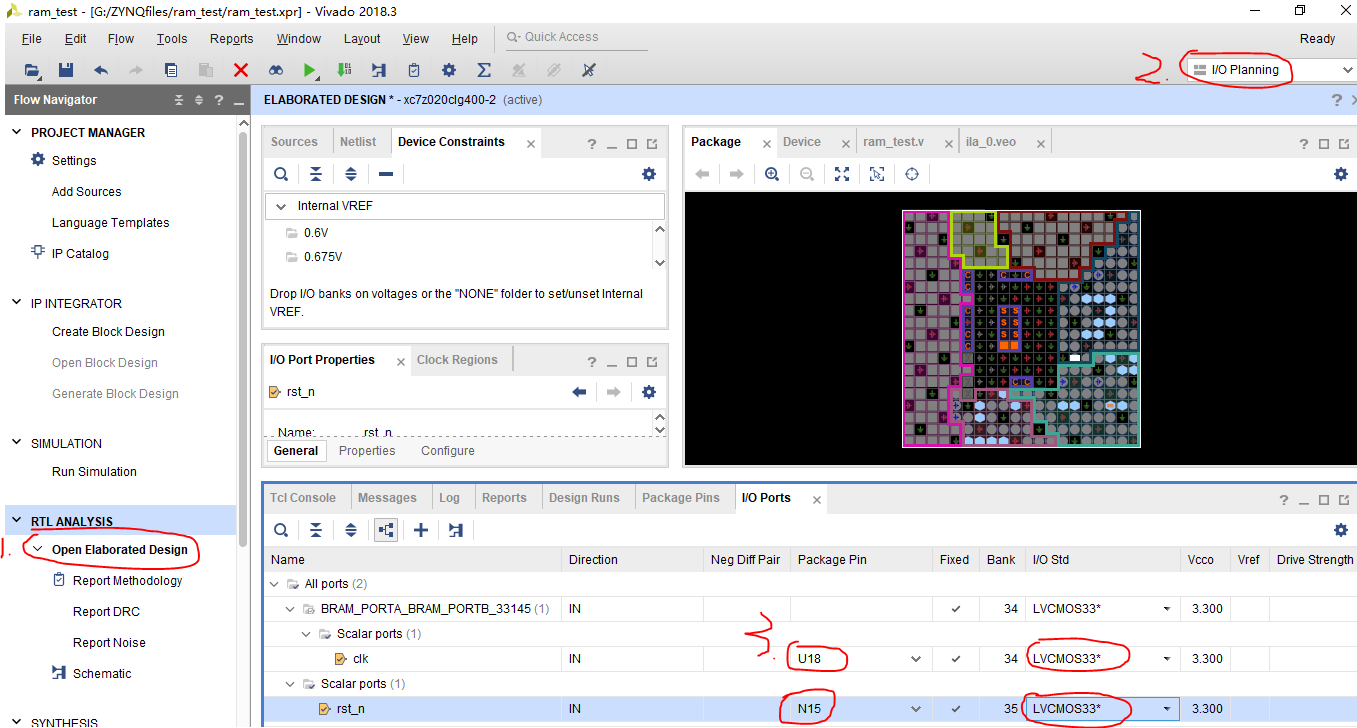The height and width of the screenshot is (728, 1357).
Task: Collapse the Internal VREF section
Action: 279,206
